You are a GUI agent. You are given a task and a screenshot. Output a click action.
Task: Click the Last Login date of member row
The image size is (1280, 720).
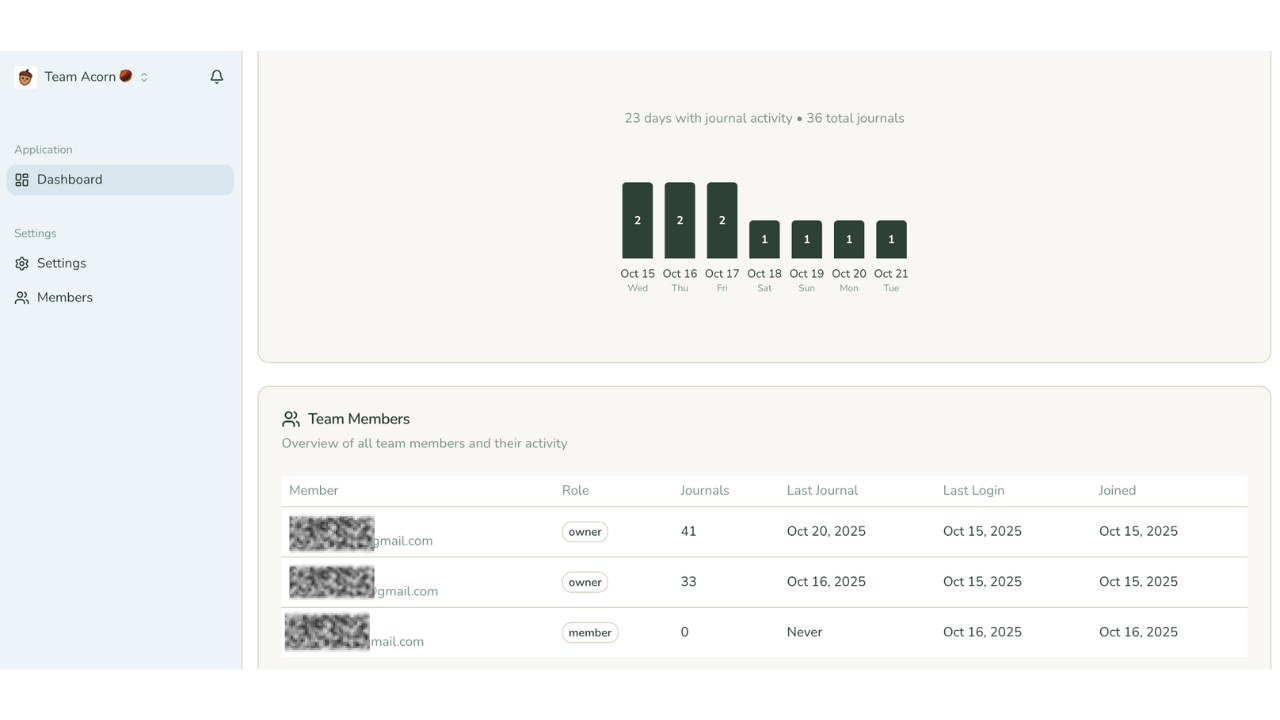(982, 633)
